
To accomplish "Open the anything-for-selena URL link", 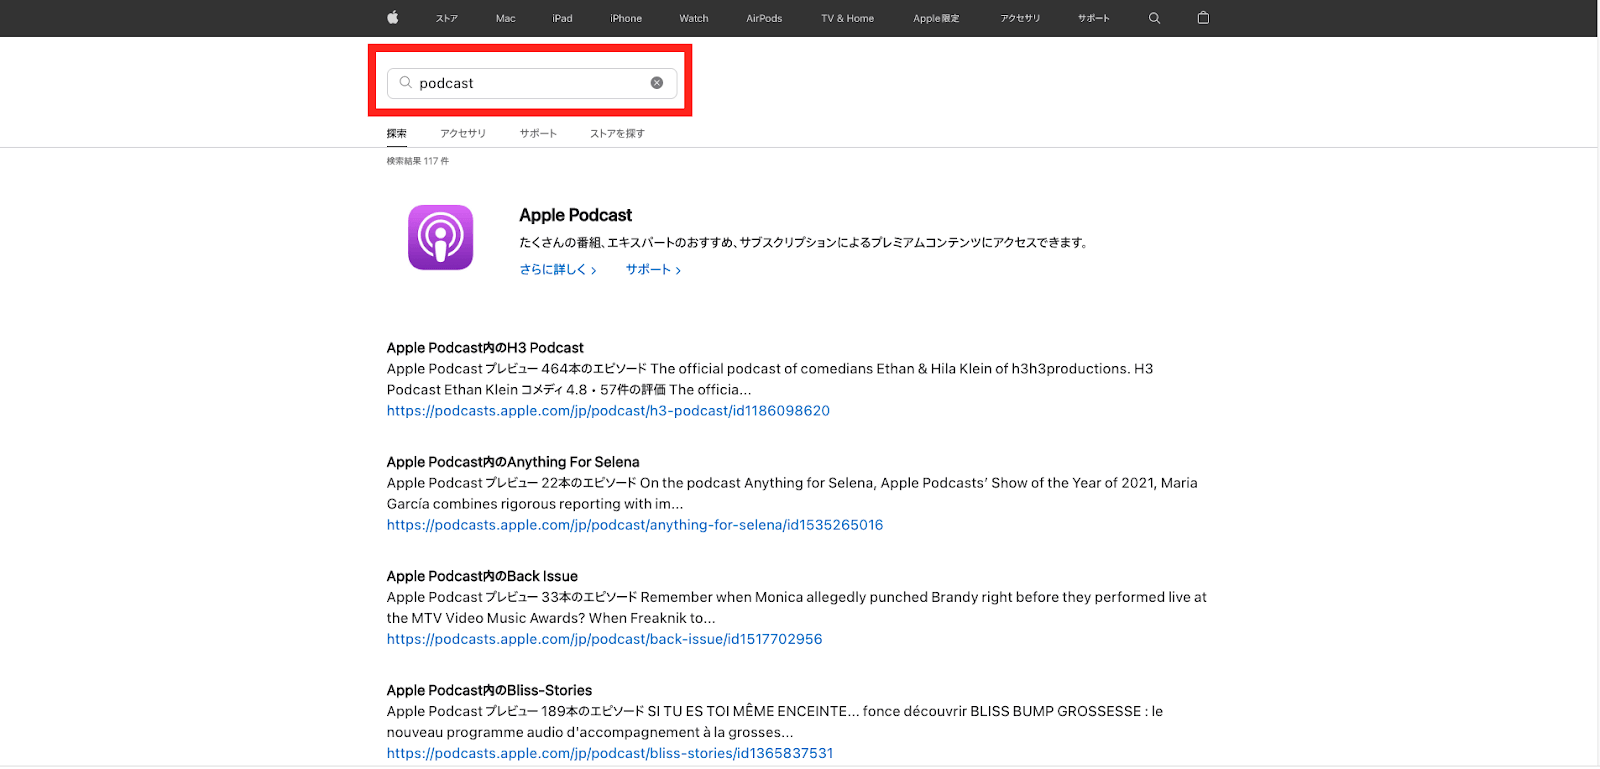I will pos(635,525).
